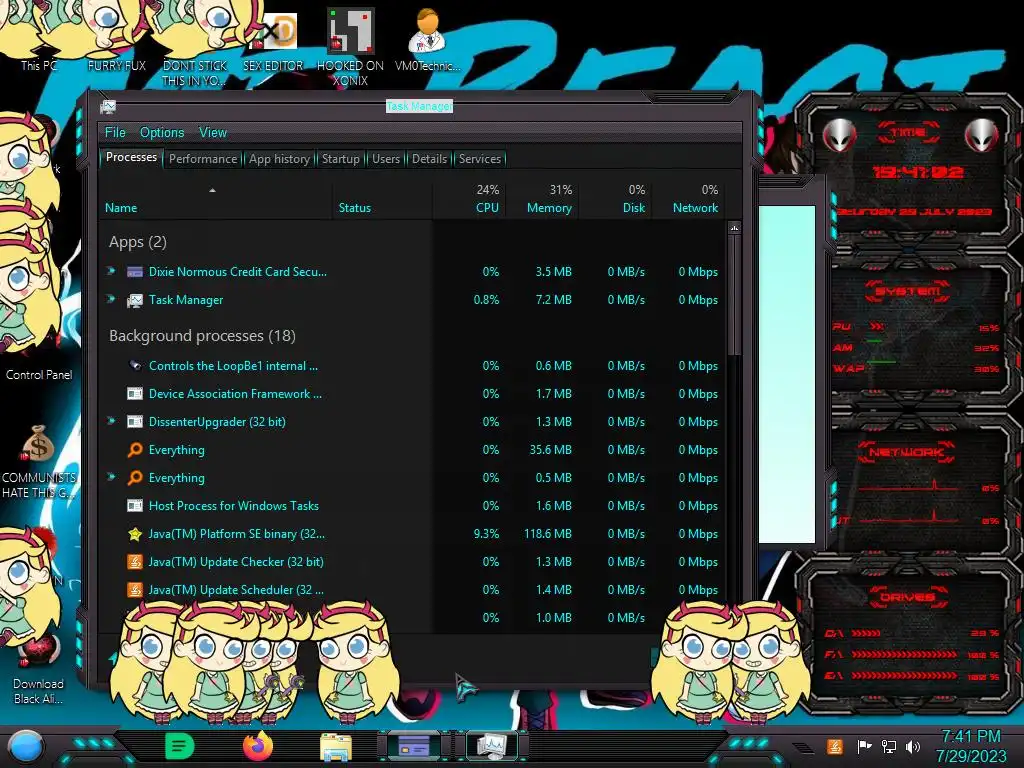The height and width of the screenshot is (768, 1024).
Task: Open the SEX EDITOR desktop icon
Action: [x=273, y=42]
